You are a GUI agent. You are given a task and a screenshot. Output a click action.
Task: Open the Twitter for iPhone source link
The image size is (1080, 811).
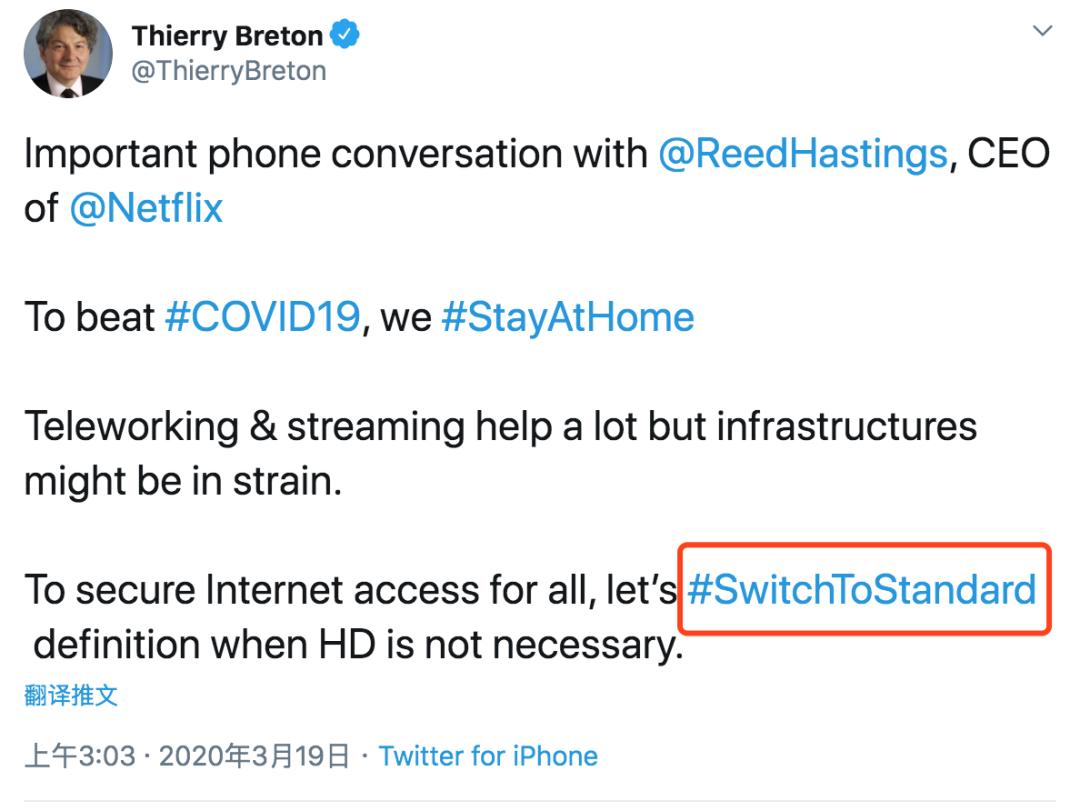(x=488, y=756)
